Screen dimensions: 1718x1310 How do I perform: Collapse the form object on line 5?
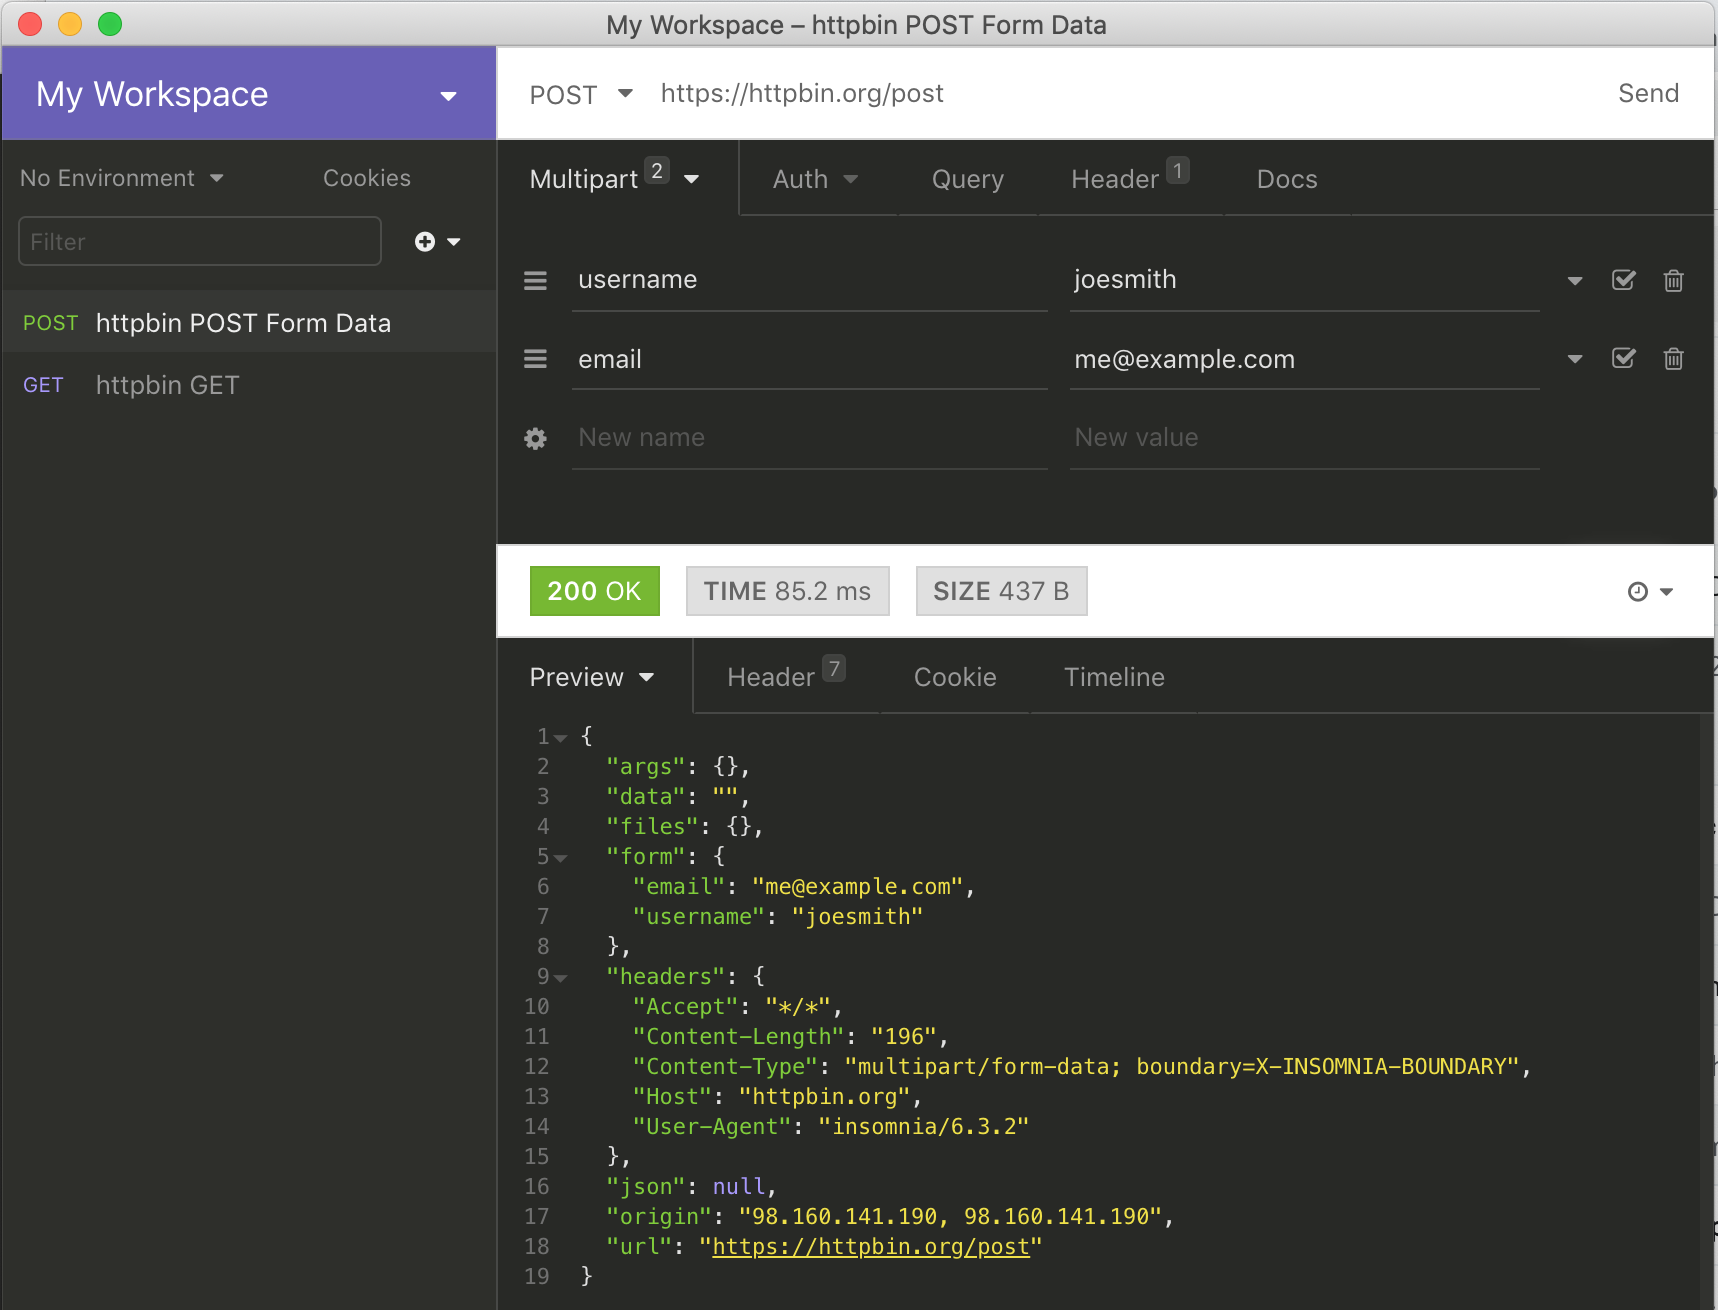(561, 858)
